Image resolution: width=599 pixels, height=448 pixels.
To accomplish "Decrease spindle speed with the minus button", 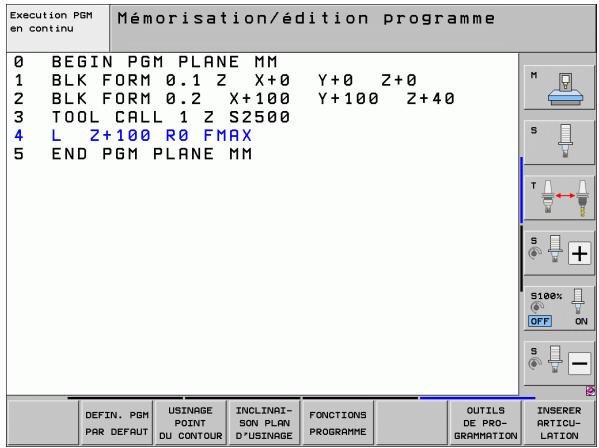I will (x=579, y=363).
